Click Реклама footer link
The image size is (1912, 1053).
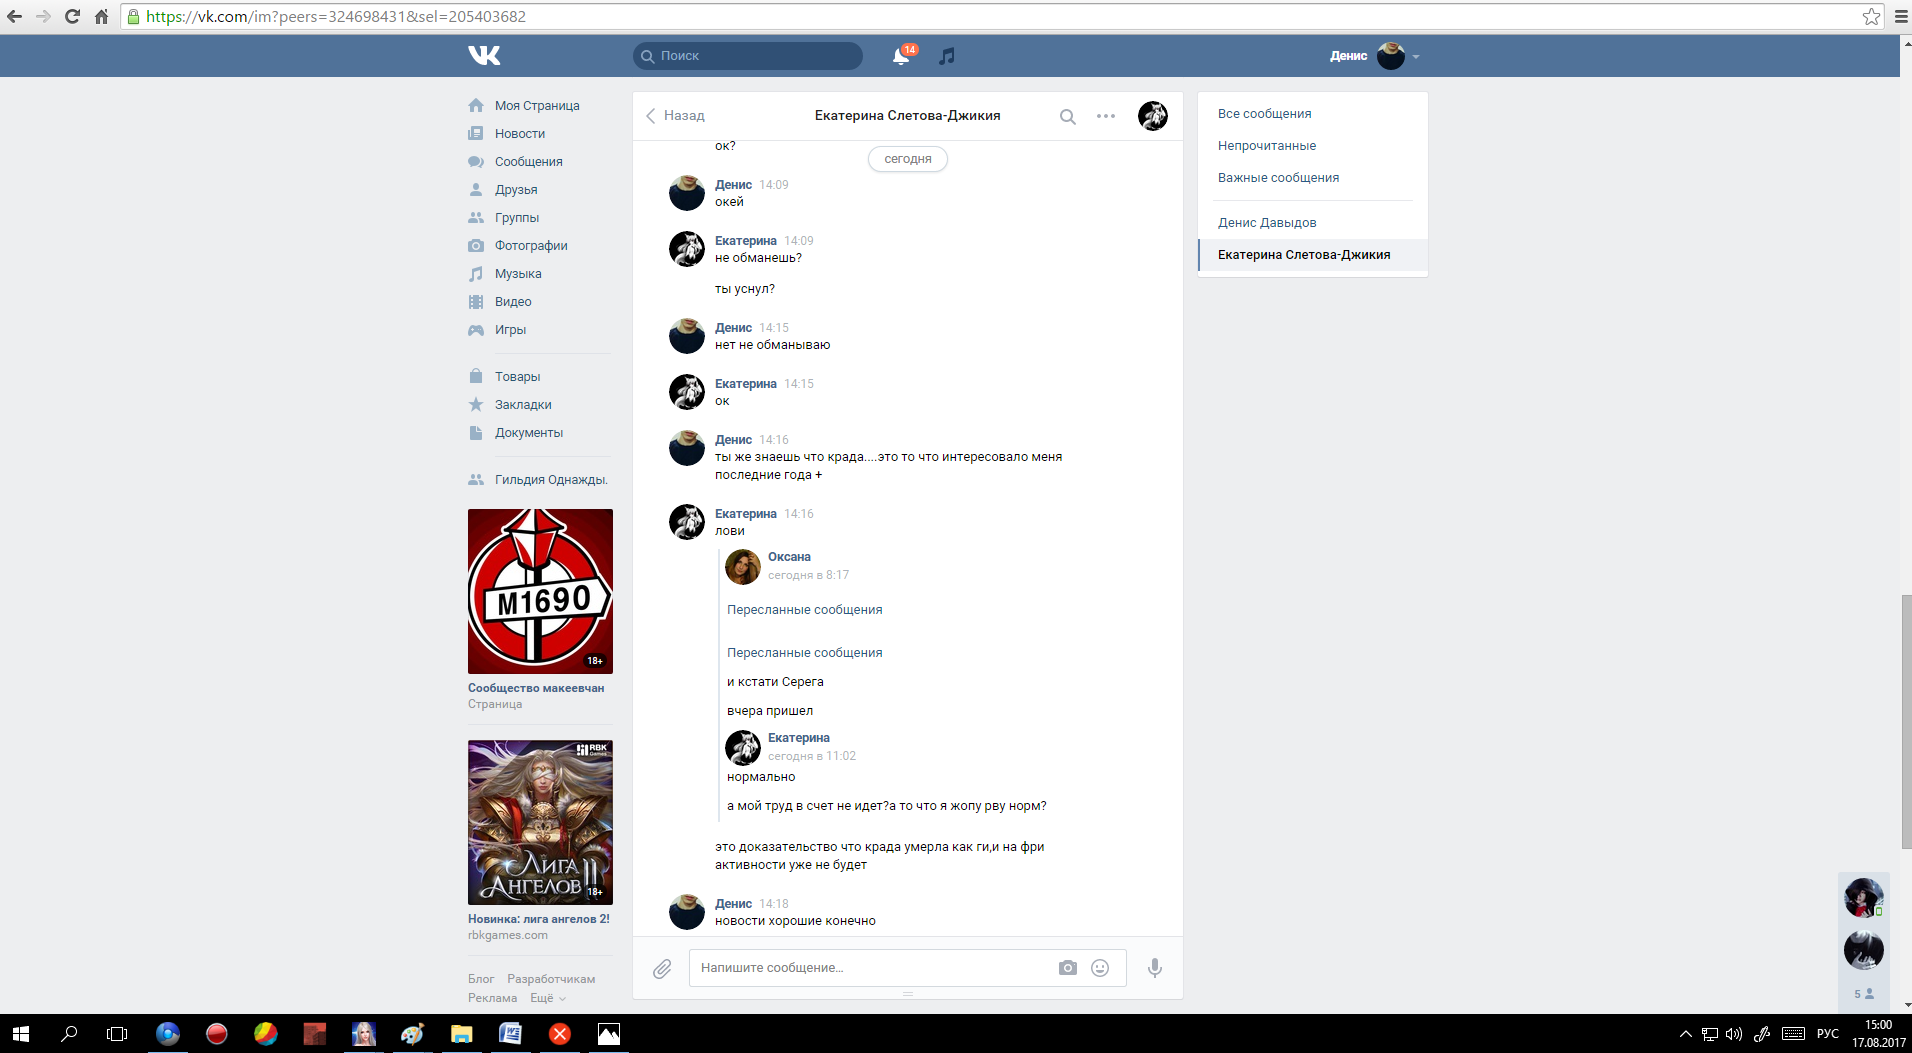[493, 998]
